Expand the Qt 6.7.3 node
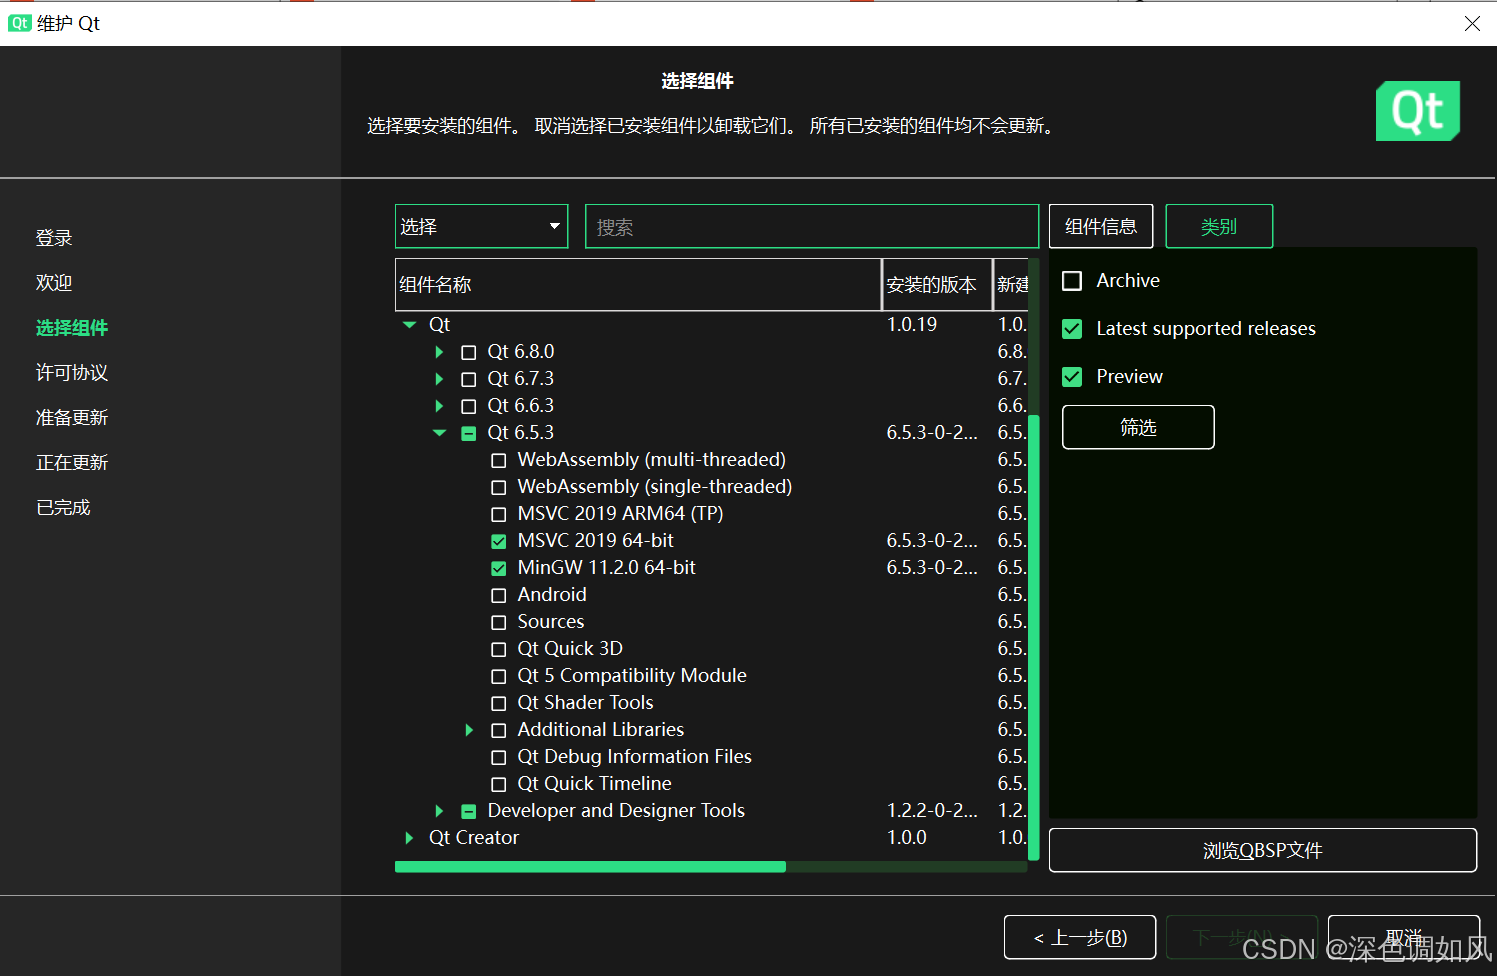 pos(439,379)
